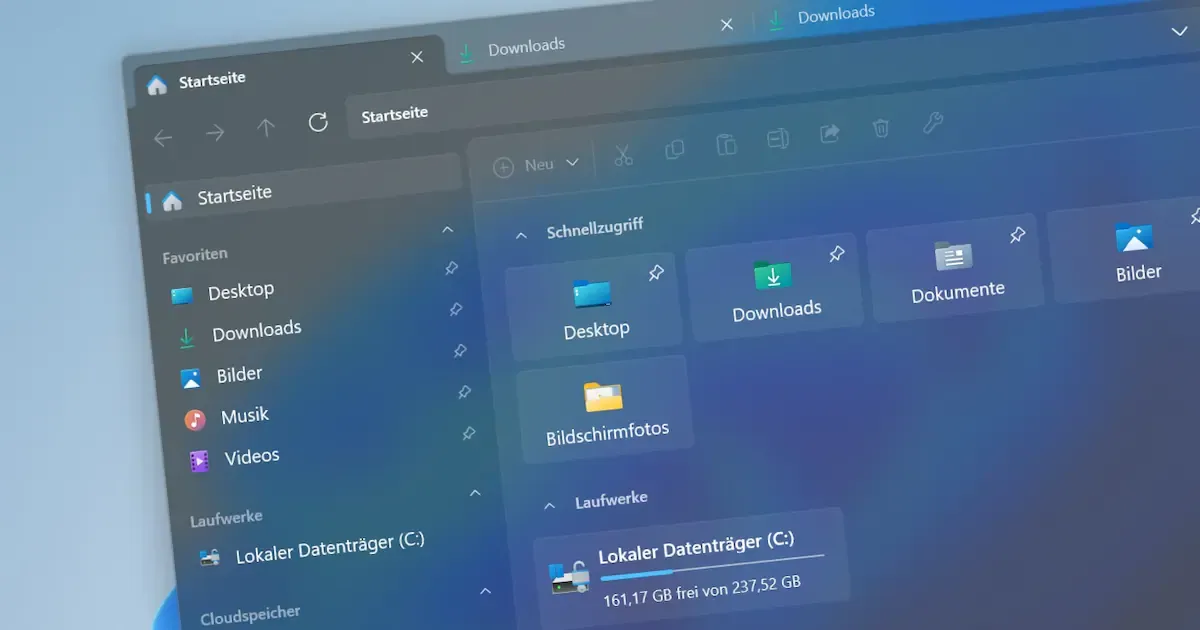Viewport: 1200px width, 630px height.
Task: Close the Startseite tab
Action: click(x=417, y=58)
